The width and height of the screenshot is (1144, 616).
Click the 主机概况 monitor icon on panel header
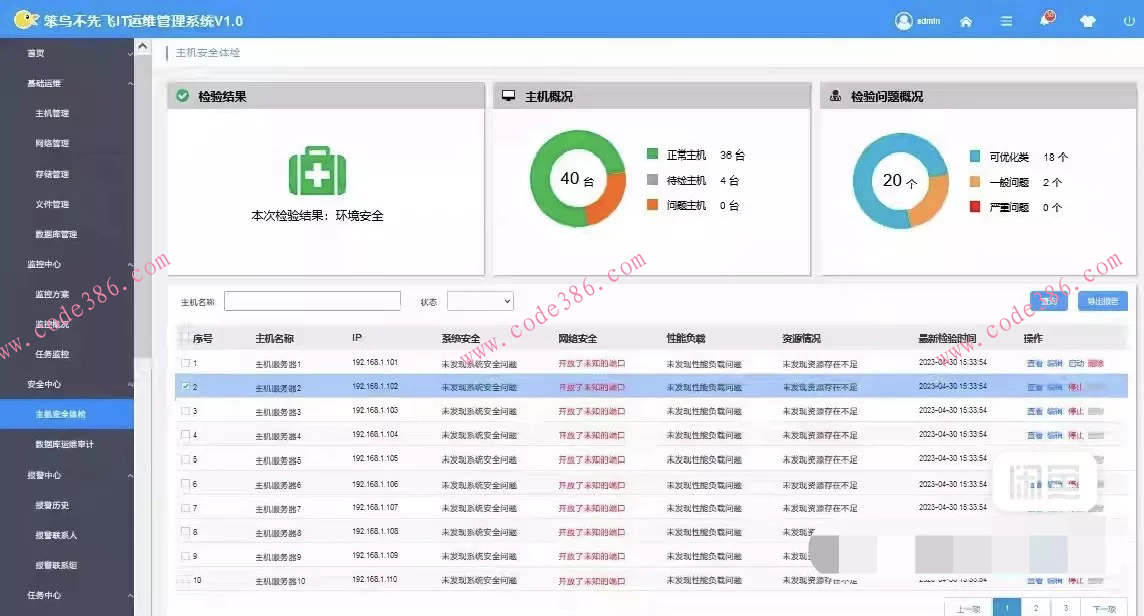(506, 95)
